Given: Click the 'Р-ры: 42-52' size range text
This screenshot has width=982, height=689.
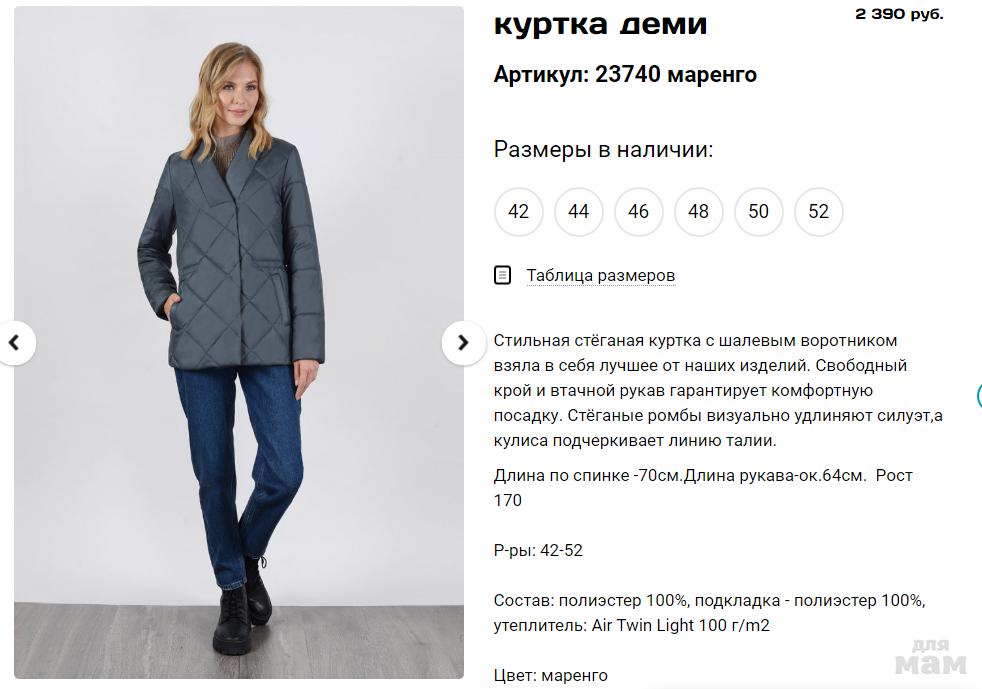Looking at the screenshot, I should coord(538,551).
